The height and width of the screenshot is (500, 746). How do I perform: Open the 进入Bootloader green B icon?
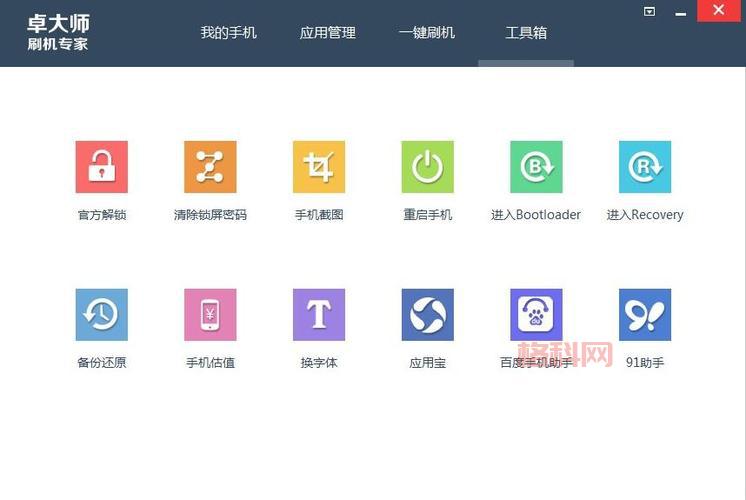click(536, 167)
